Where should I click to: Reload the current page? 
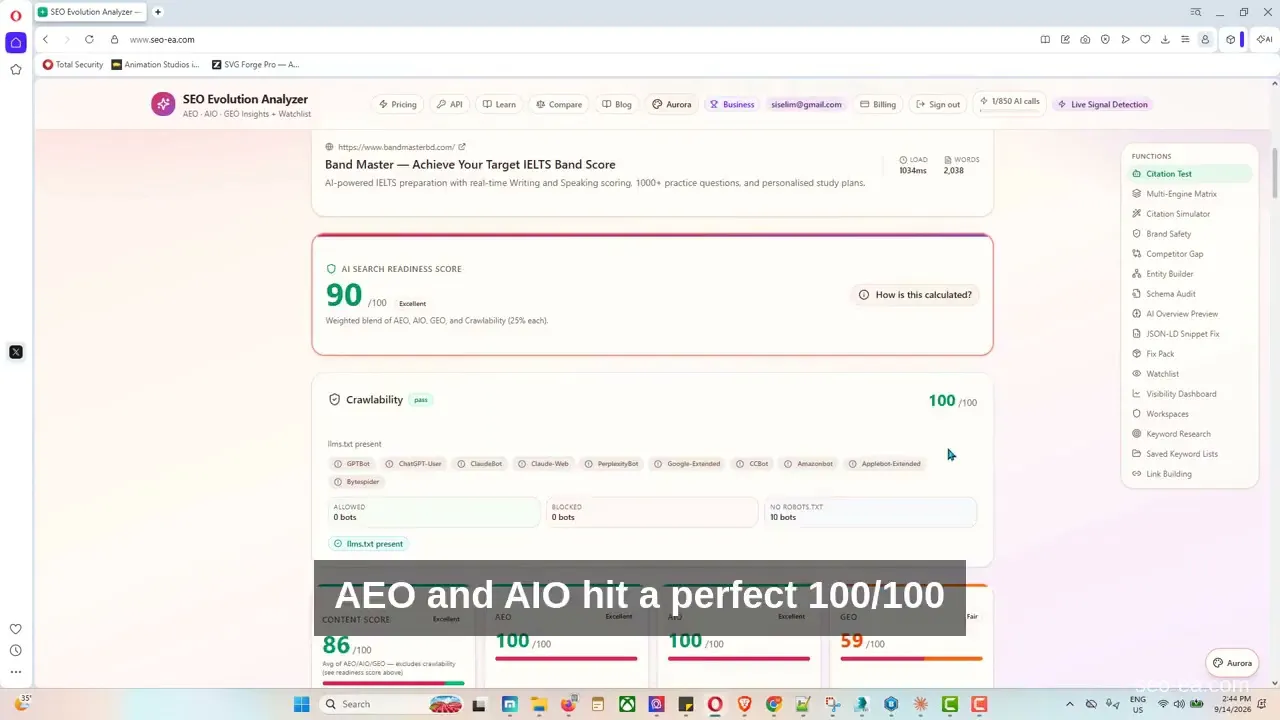click(89, 40)
